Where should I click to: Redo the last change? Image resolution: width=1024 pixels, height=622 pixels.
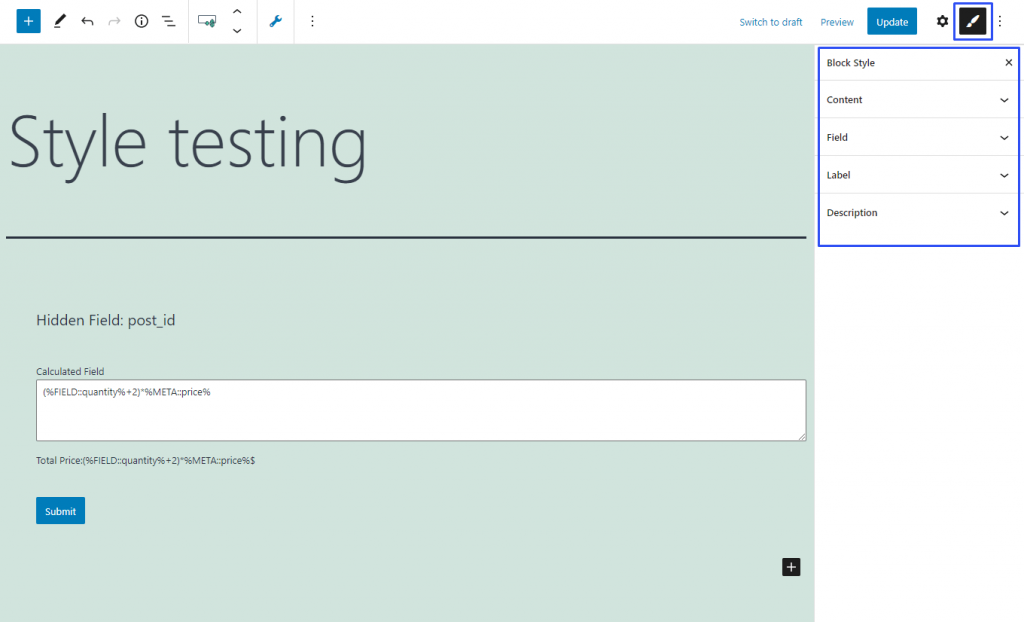point(114,22)
